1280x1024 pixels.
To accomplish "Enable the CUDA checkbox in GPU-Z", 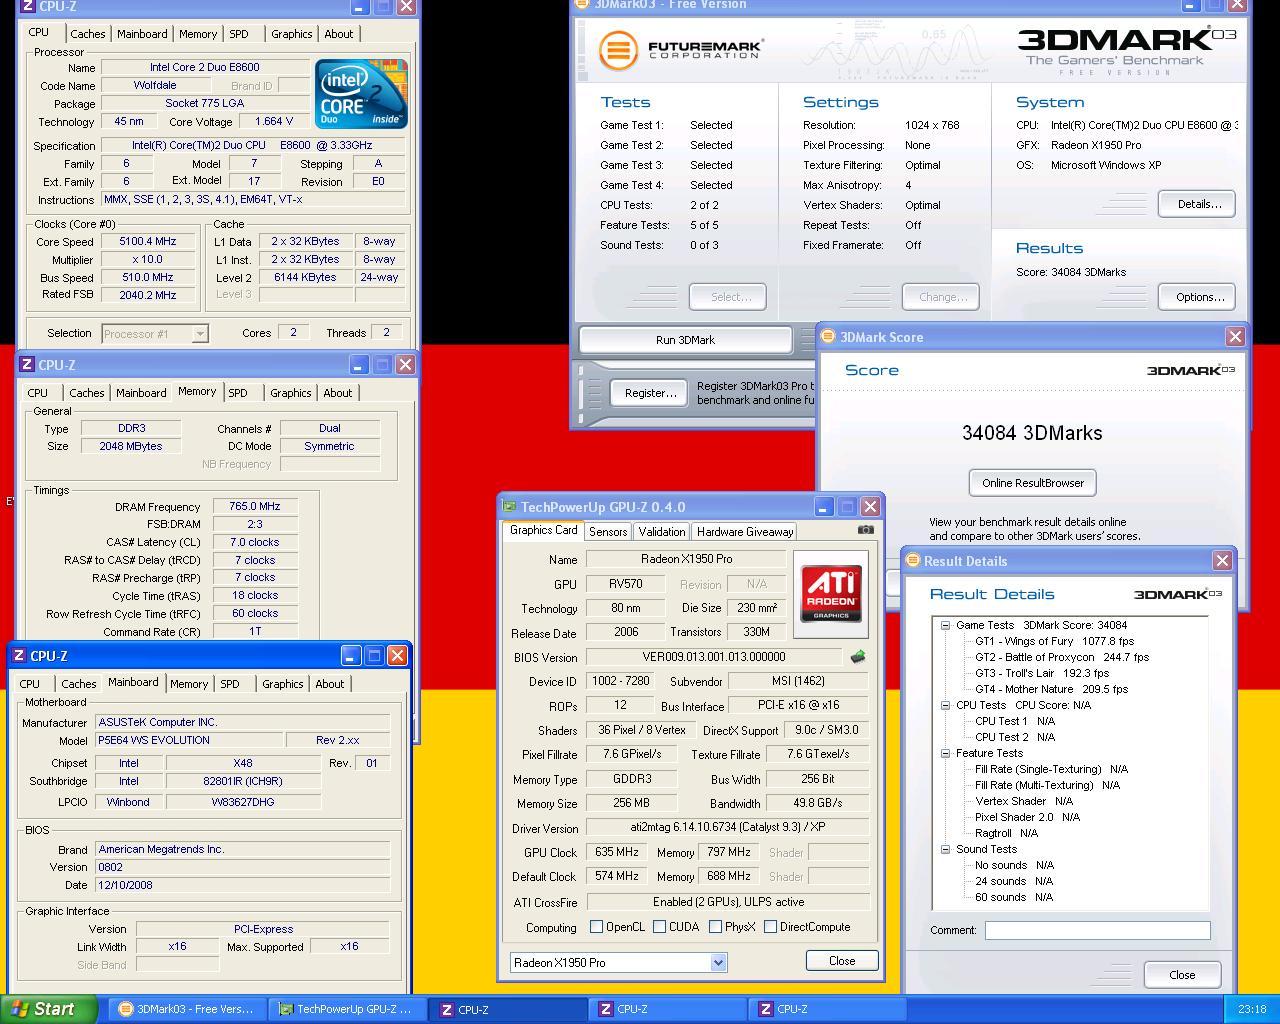I will pyautogui.click(x=660, y=927).
